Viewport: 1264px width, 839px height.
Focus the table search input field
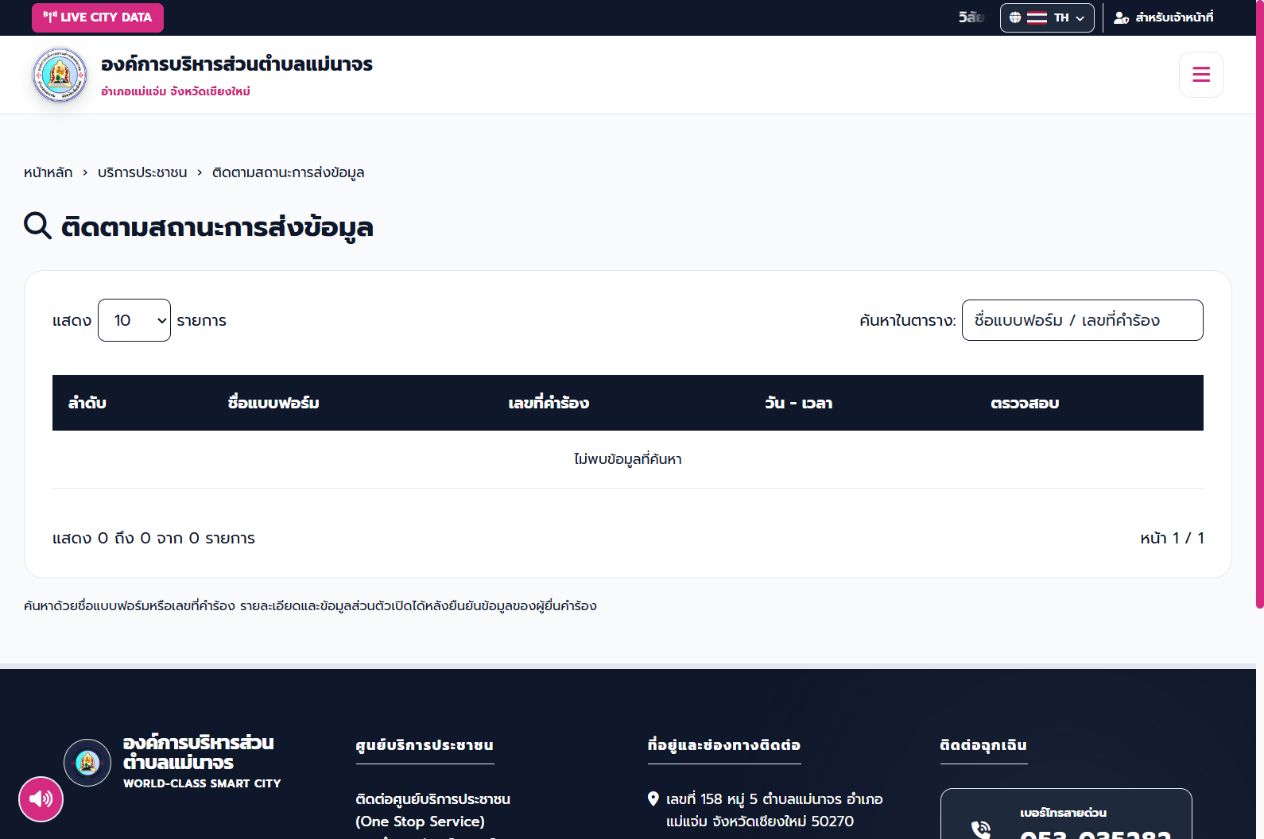point(1082,320)
